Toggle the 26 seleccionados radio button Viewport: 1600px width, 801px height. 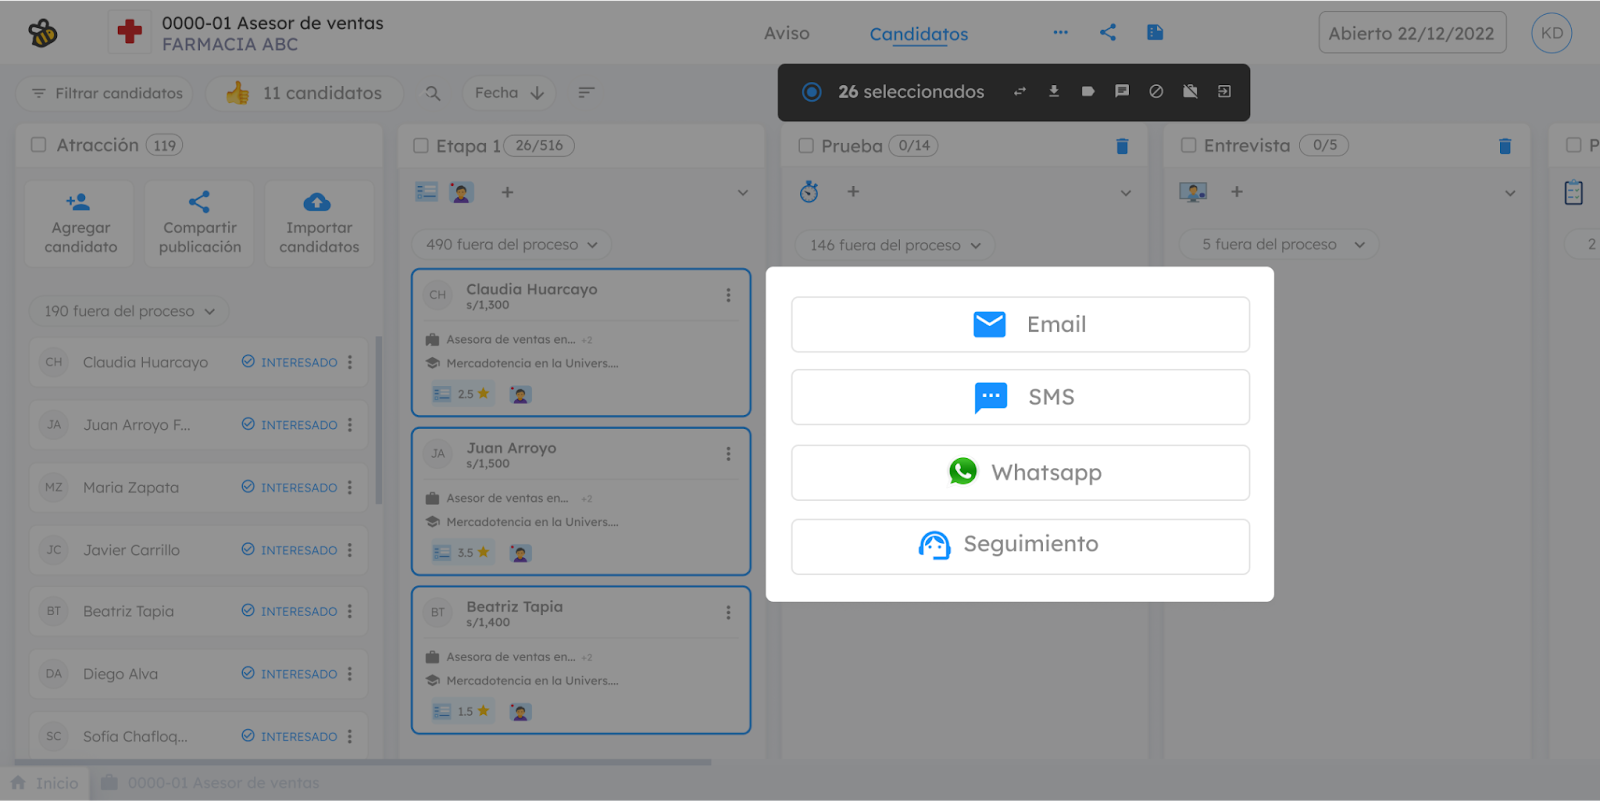click(x=812, y=92)
